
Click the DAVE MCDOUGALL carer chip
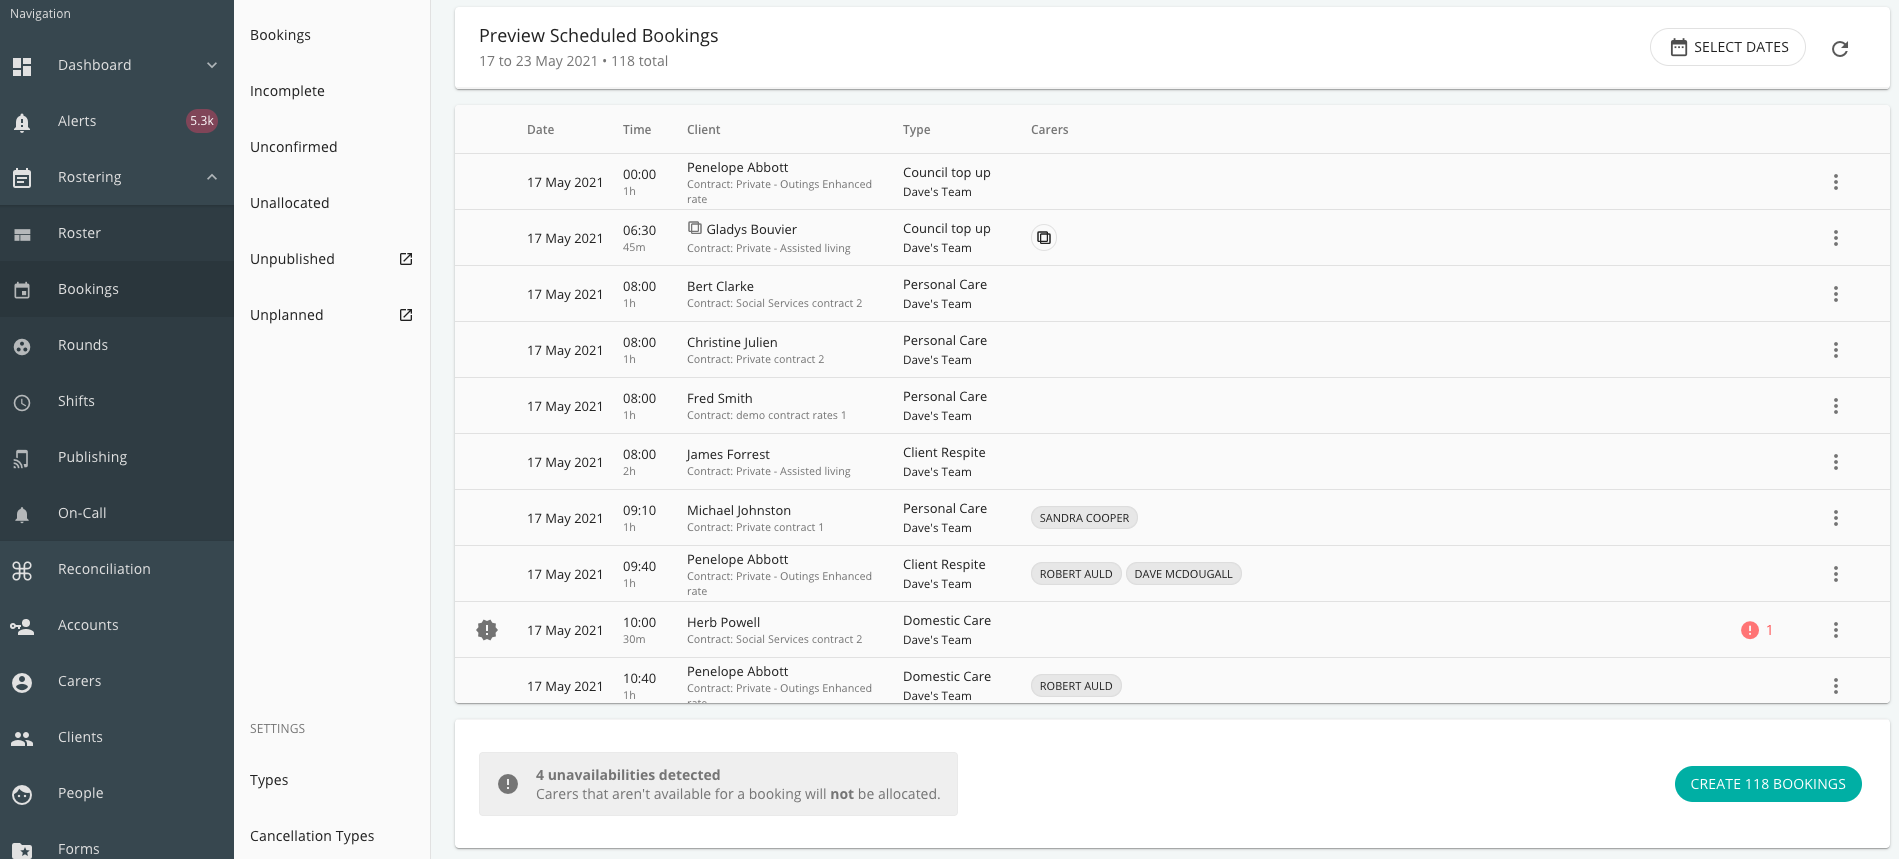coord(1183,574)
